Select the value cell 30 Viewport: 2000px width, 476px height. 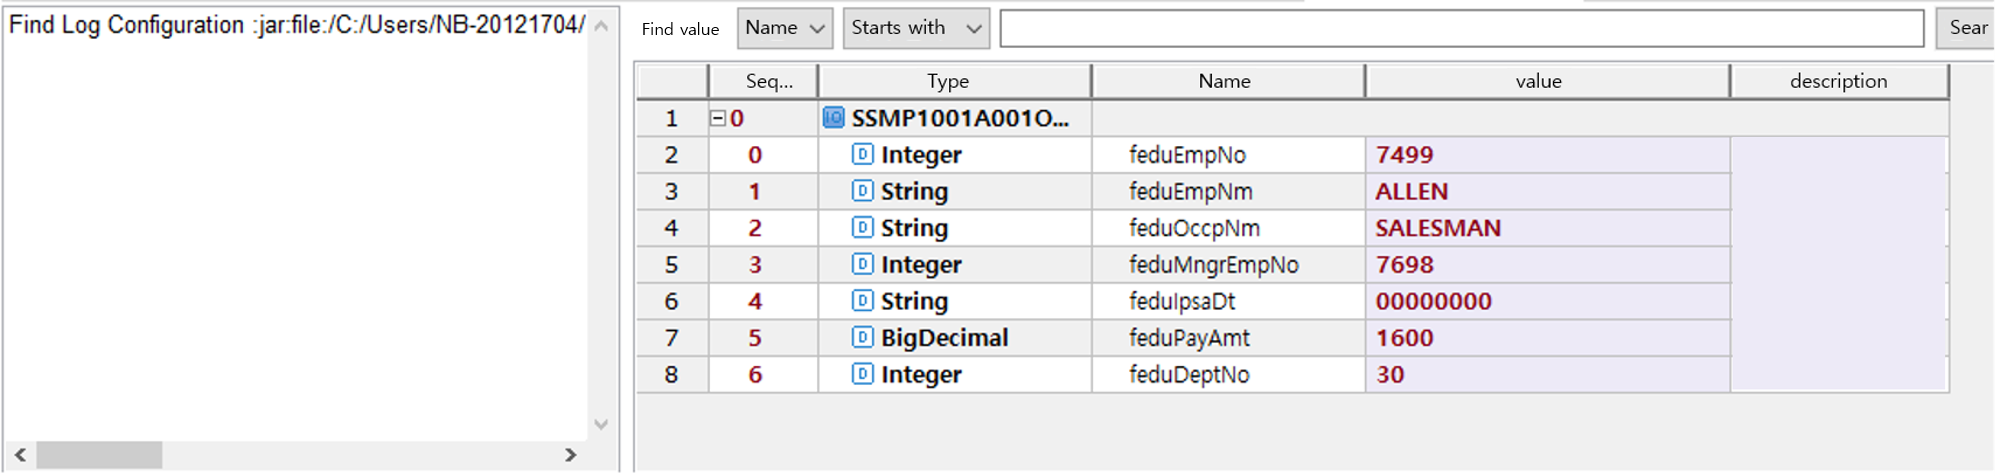[x=1547, y=374]
